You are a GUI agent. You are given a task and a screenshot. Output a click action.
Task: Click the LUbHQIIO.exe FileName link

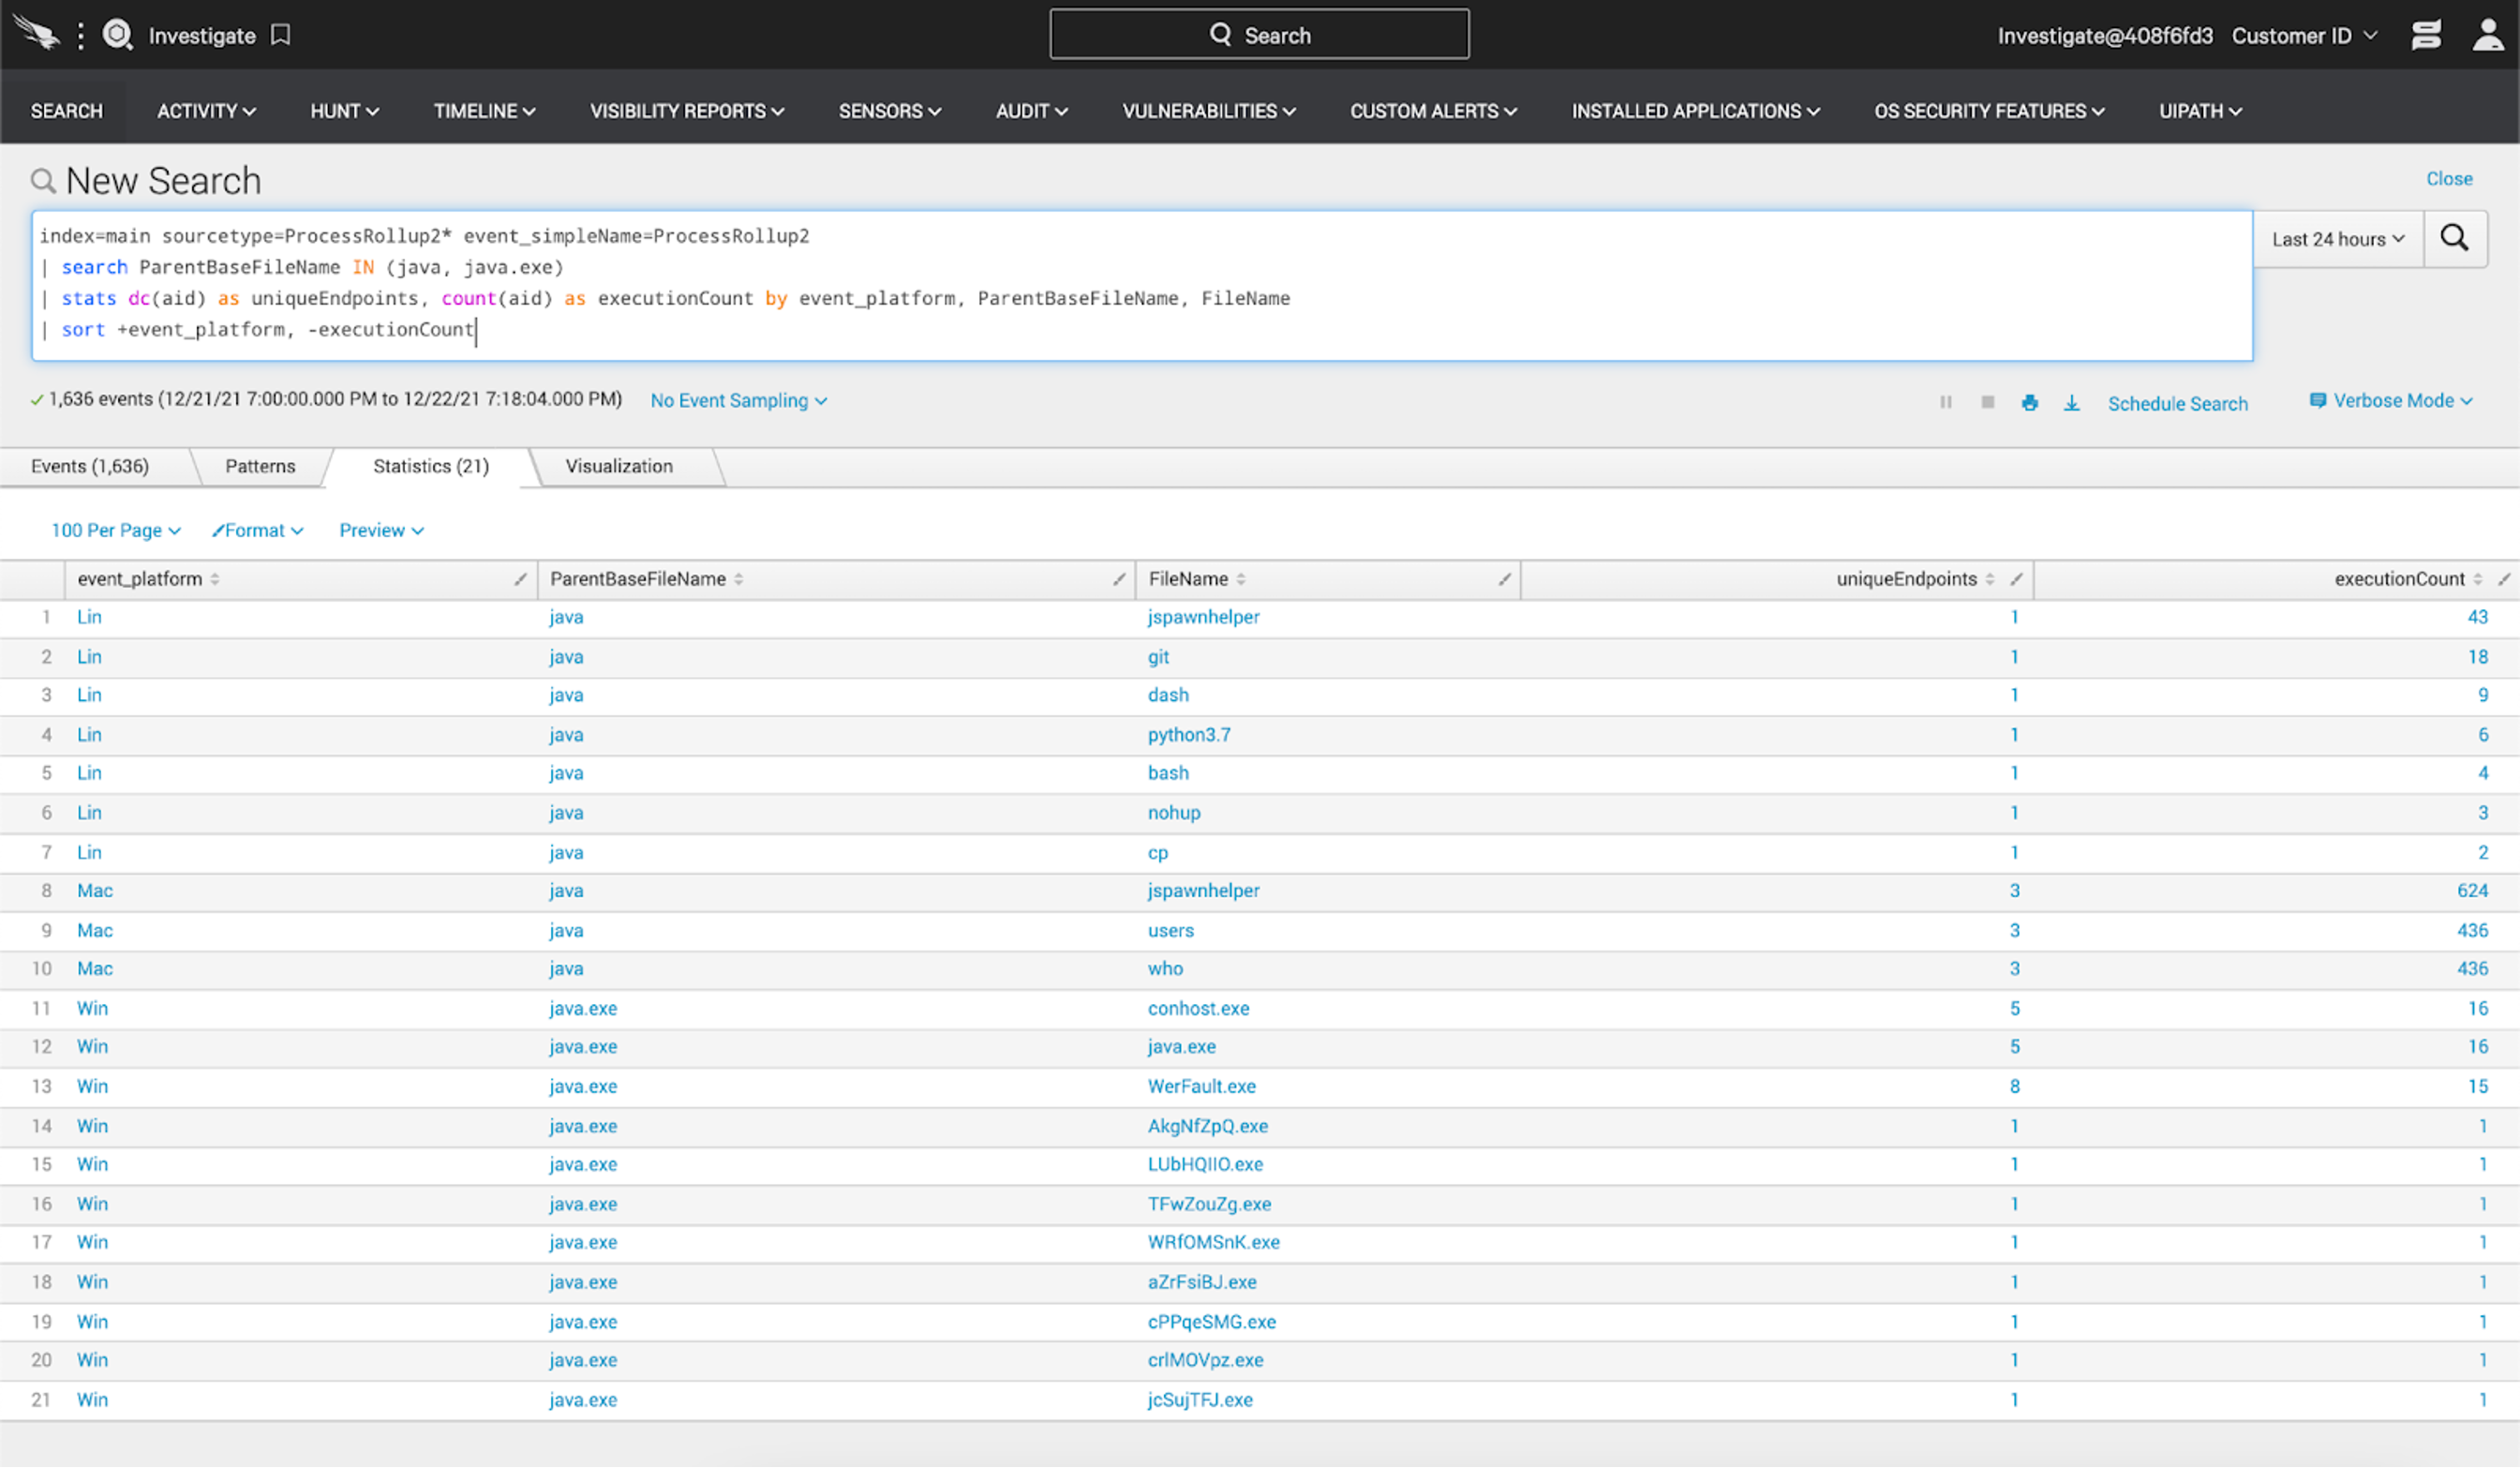click(x=1205, y=1164)
